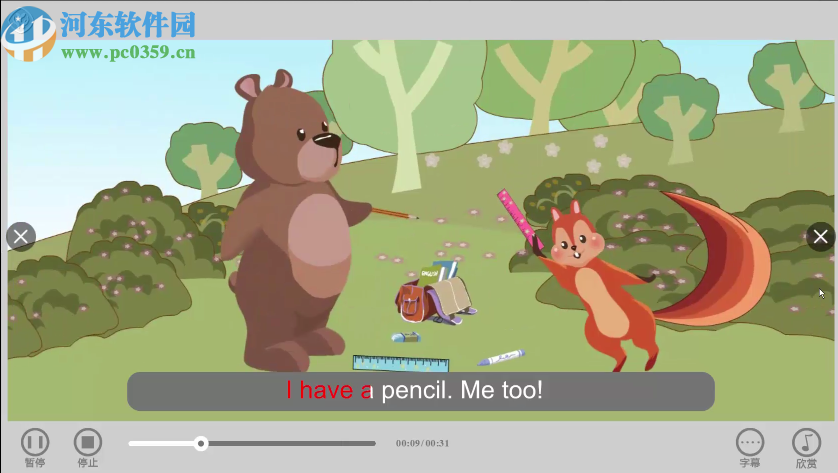This screenshot has width=838, height=473.
Task: Click the left X close circle
Action: pos(21,237)
